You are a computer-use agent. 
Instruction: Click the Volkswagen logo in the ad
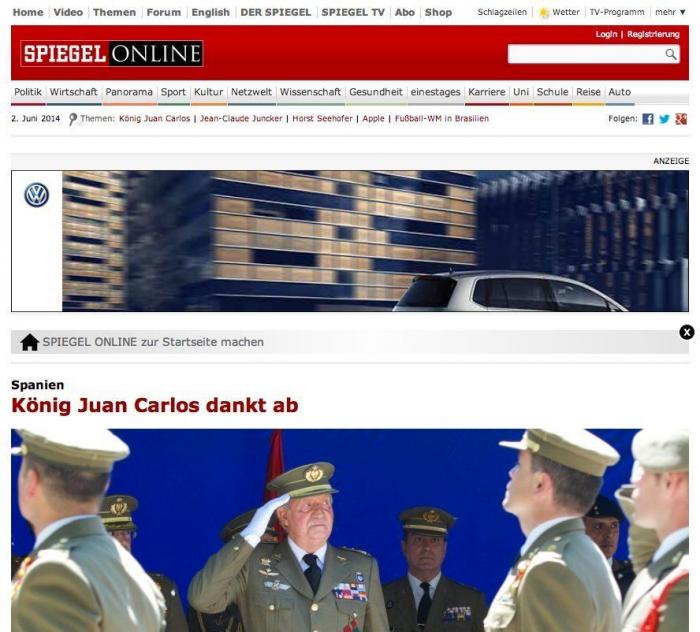37,195
